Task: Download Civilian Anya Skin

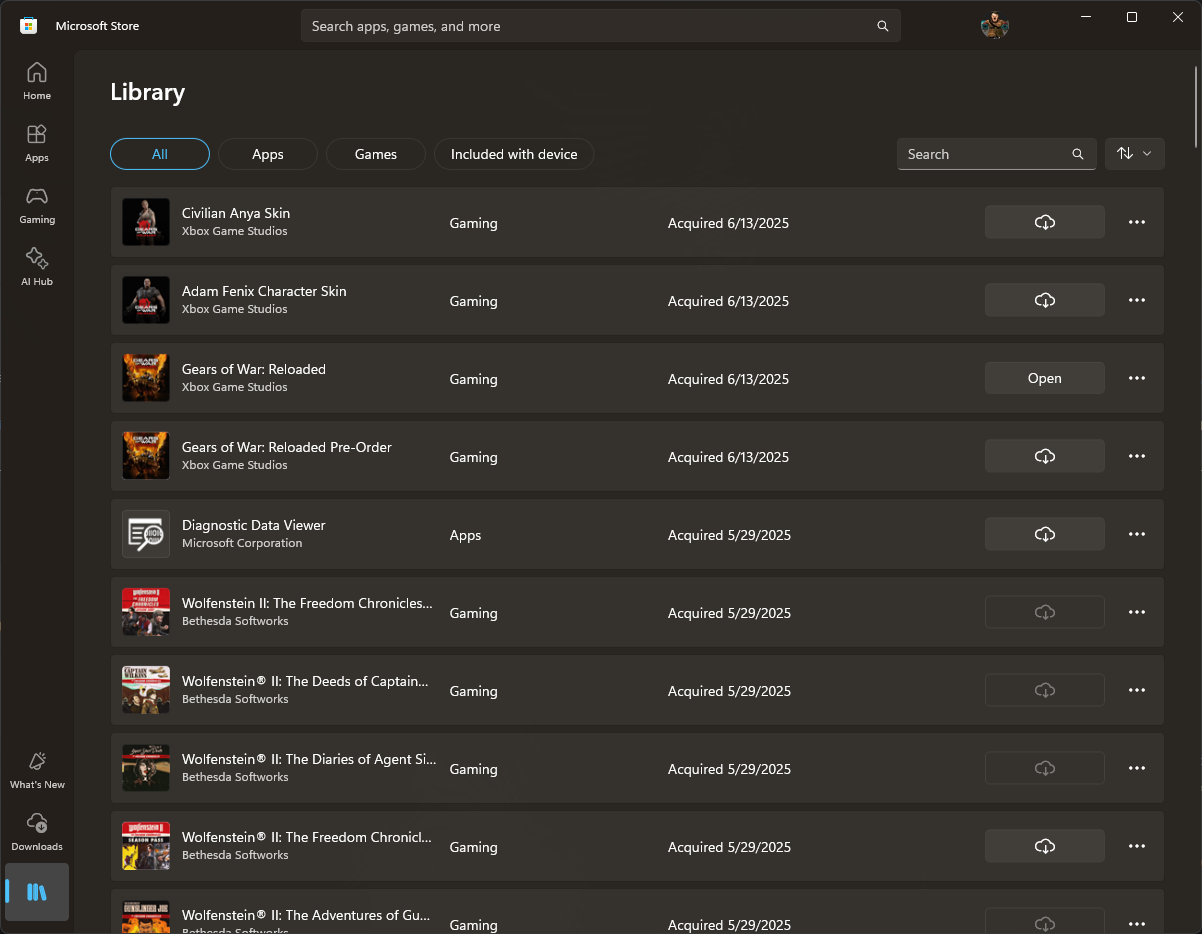Action: point(1045,222)
